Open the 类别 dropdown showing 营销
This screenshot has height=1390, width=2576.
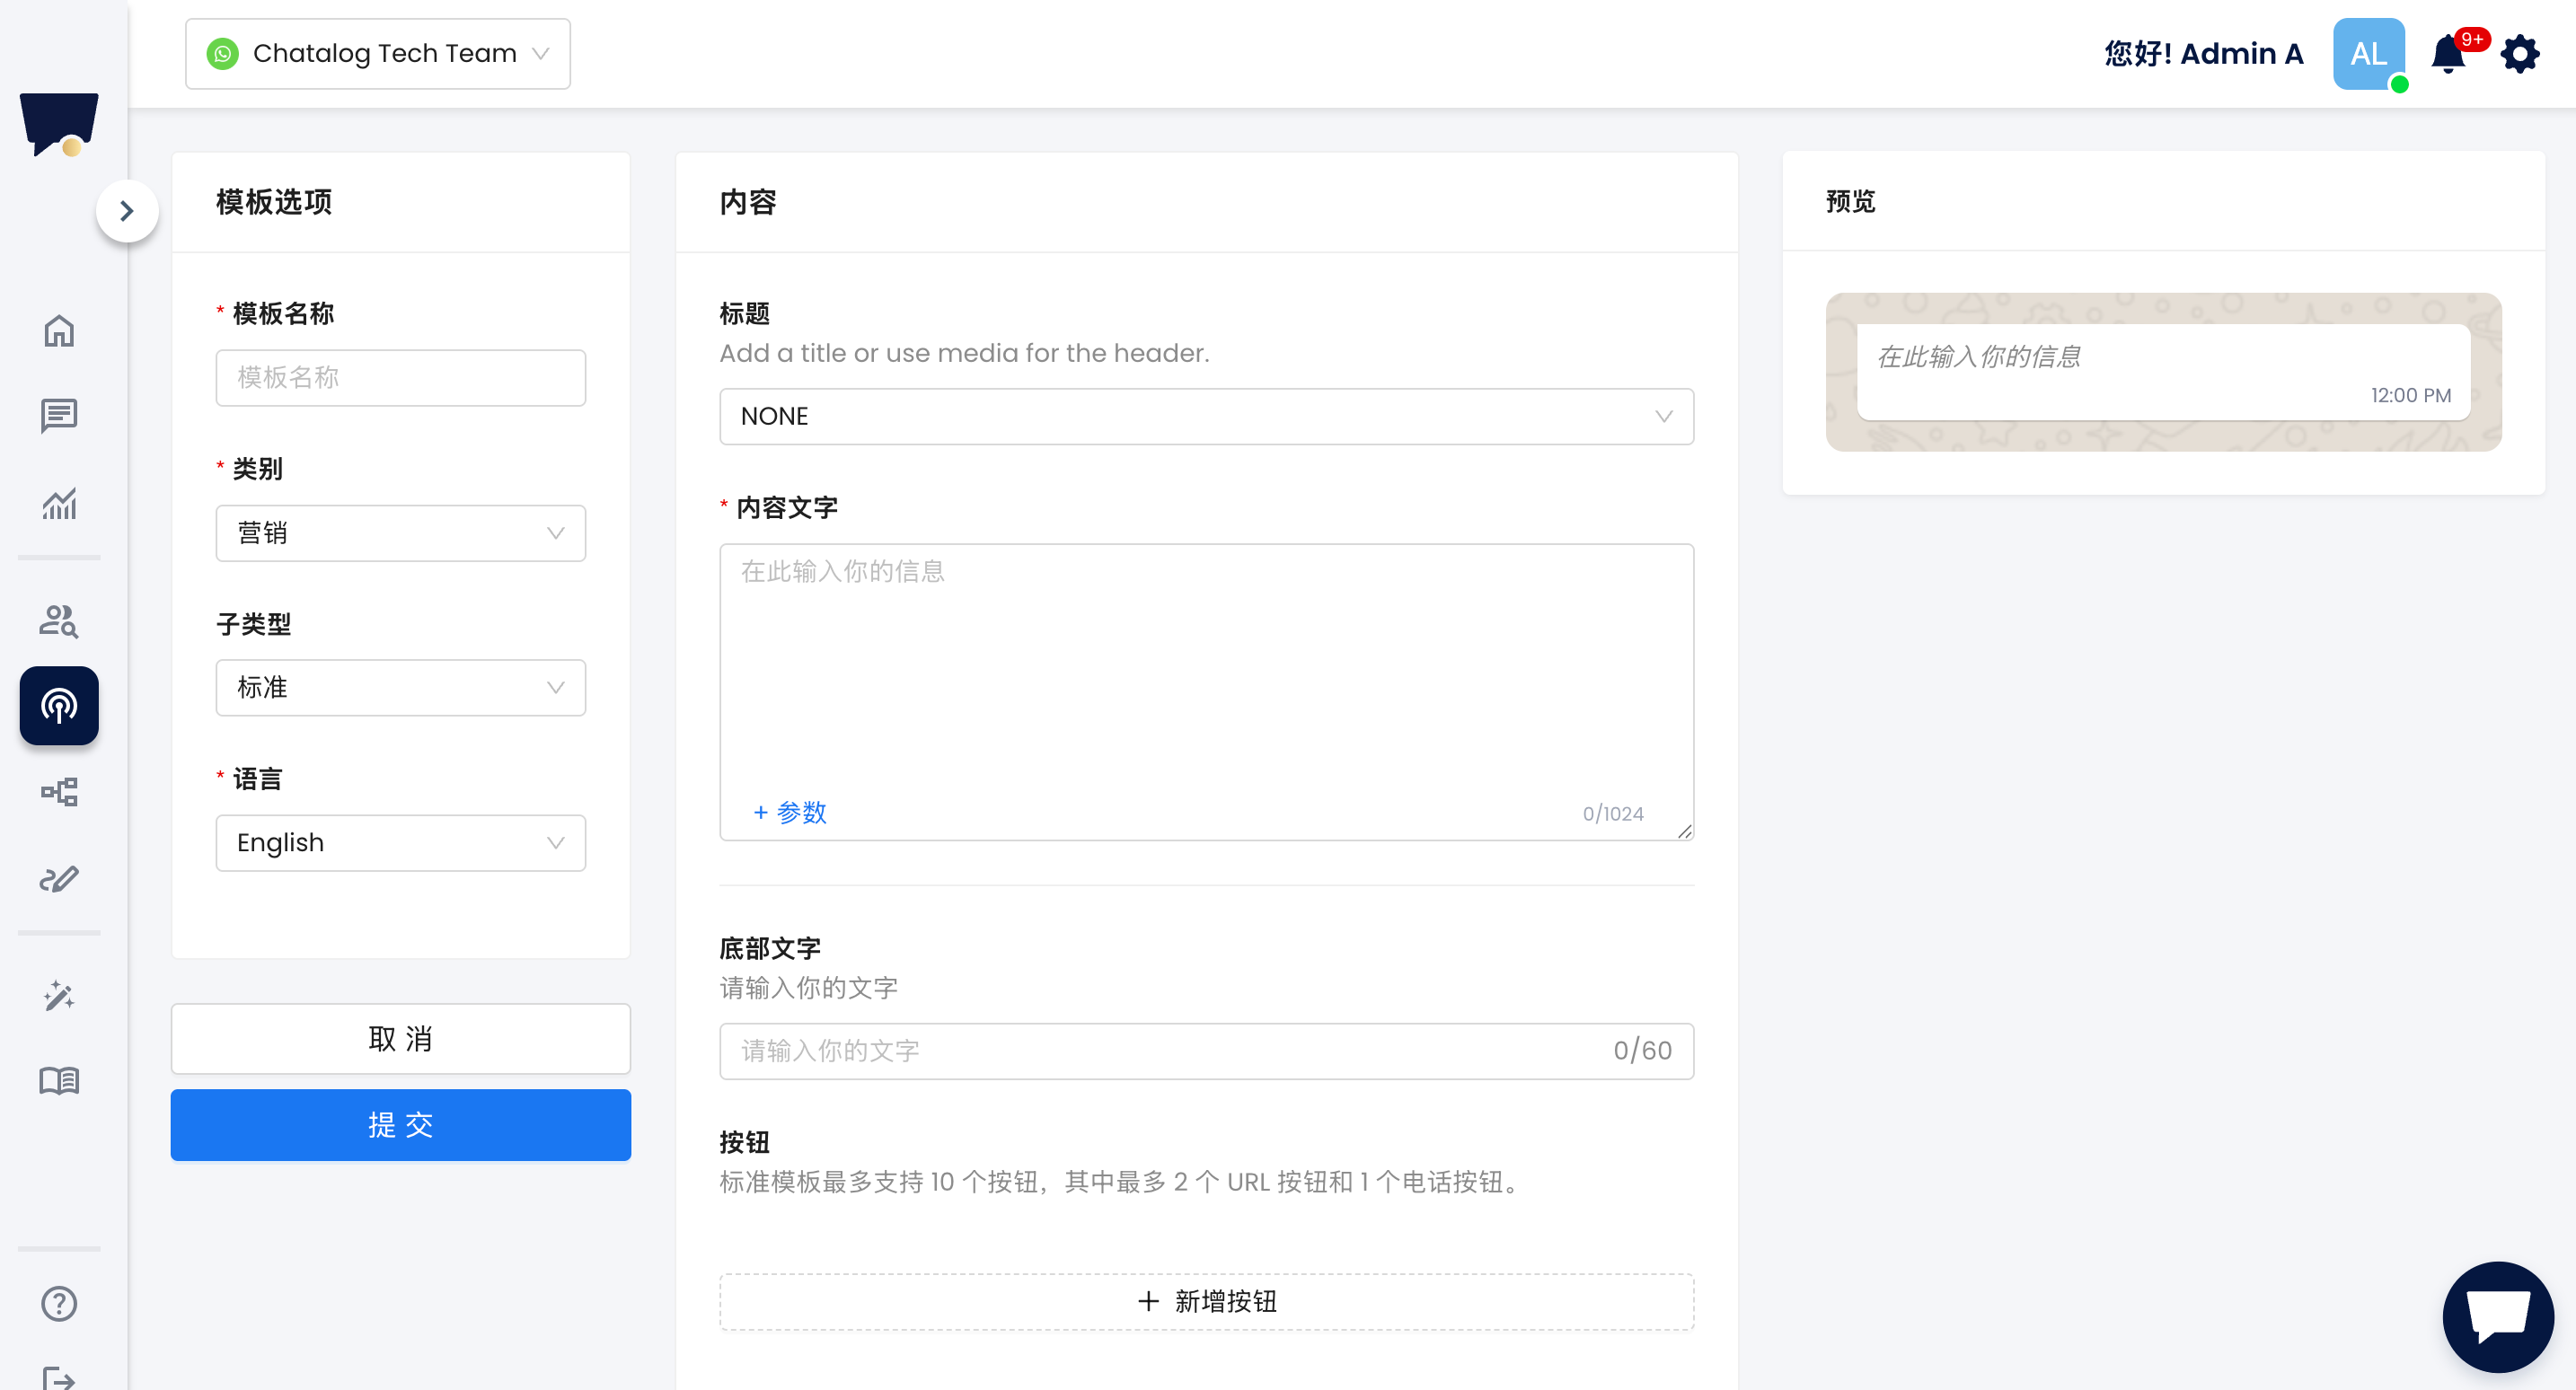point(400,533)
